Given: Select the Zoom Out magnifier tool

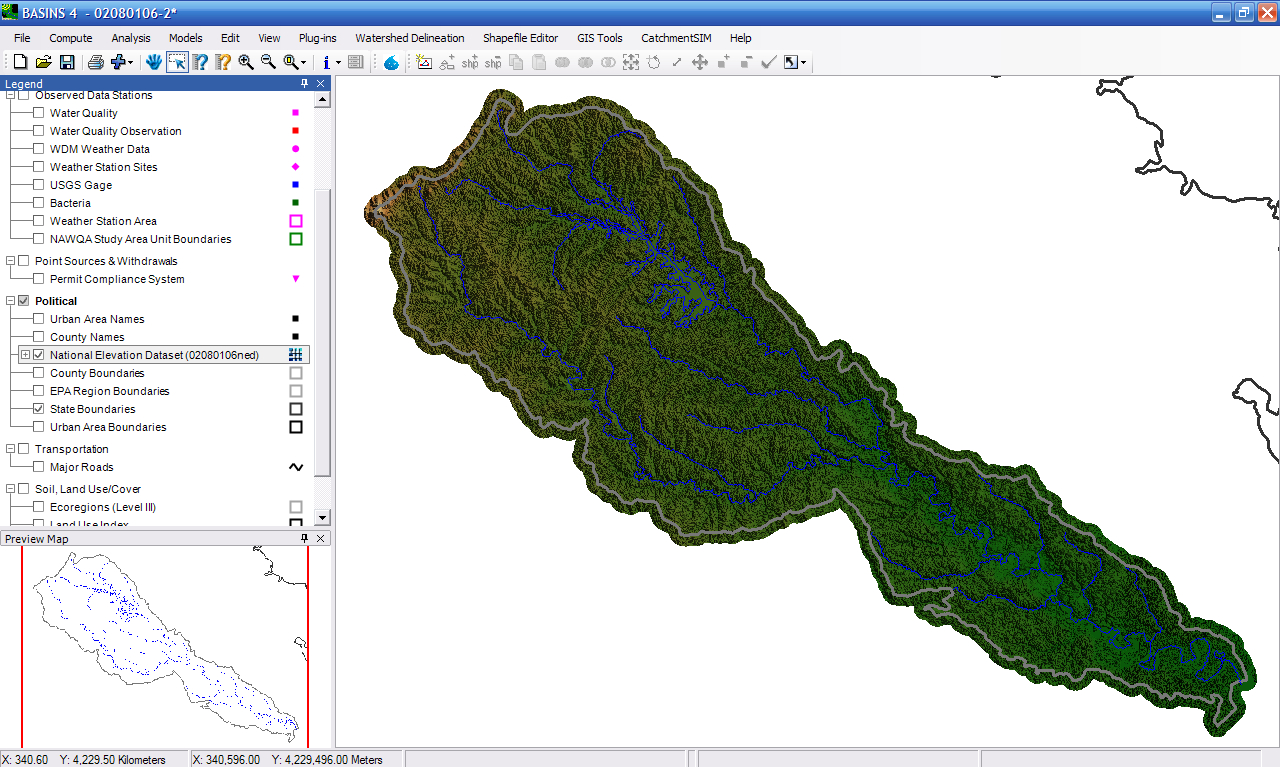Looking at the screenshot, I should 268,62.
